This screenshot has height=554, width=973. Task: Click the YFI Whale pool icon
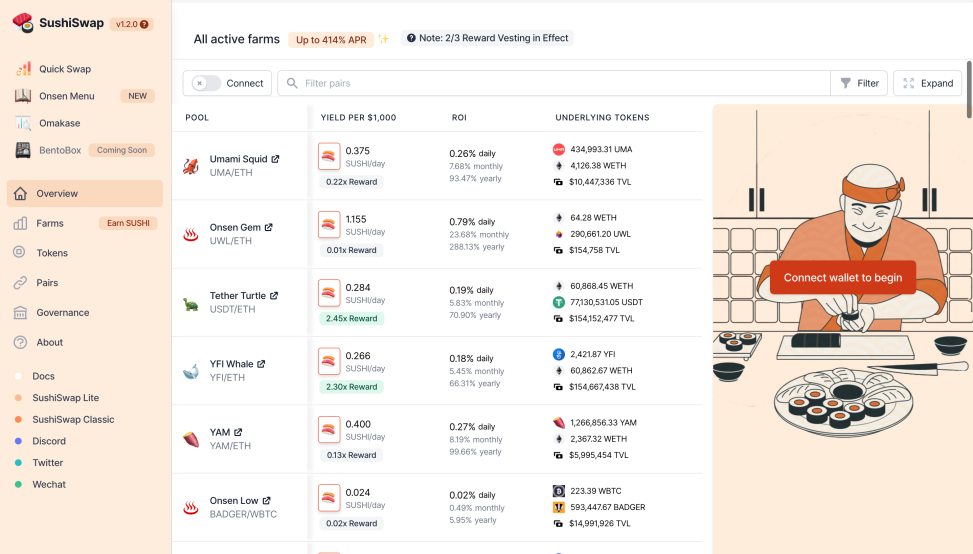click(190, 372)
